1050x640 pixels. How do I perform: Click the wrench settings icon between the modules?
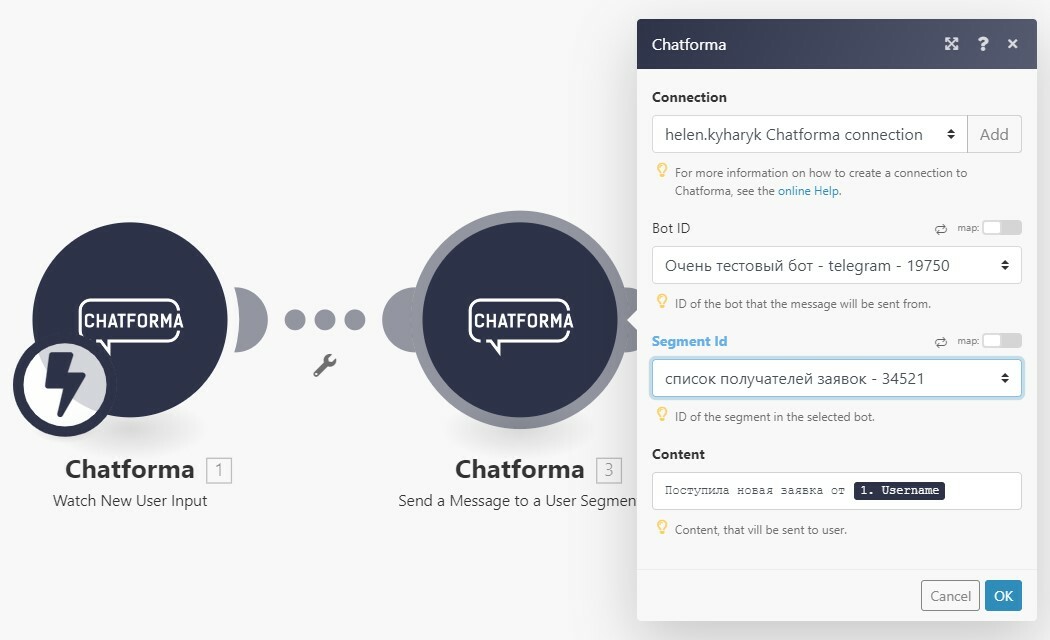click(325, 365)
